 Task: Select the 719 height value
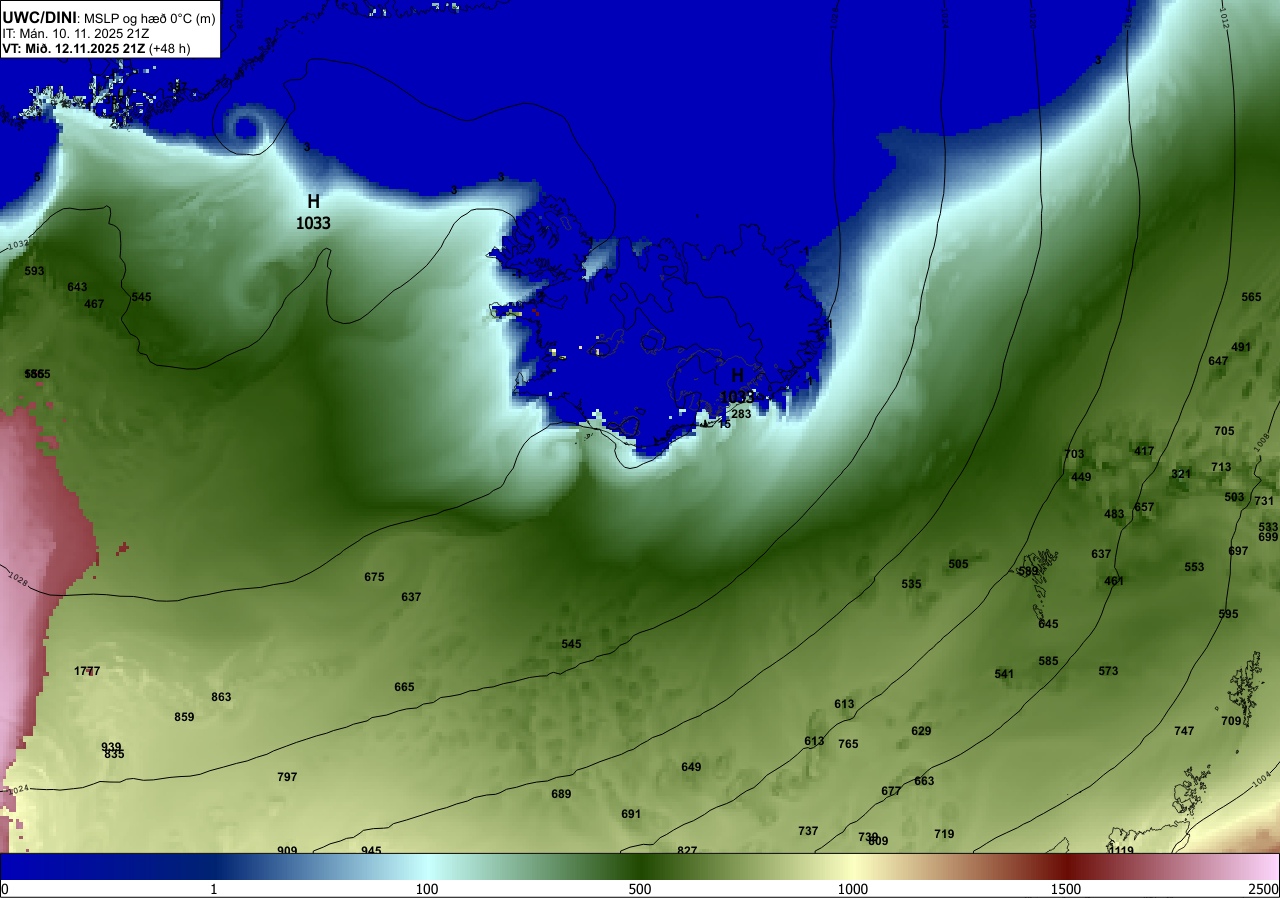tap(944, 834)
